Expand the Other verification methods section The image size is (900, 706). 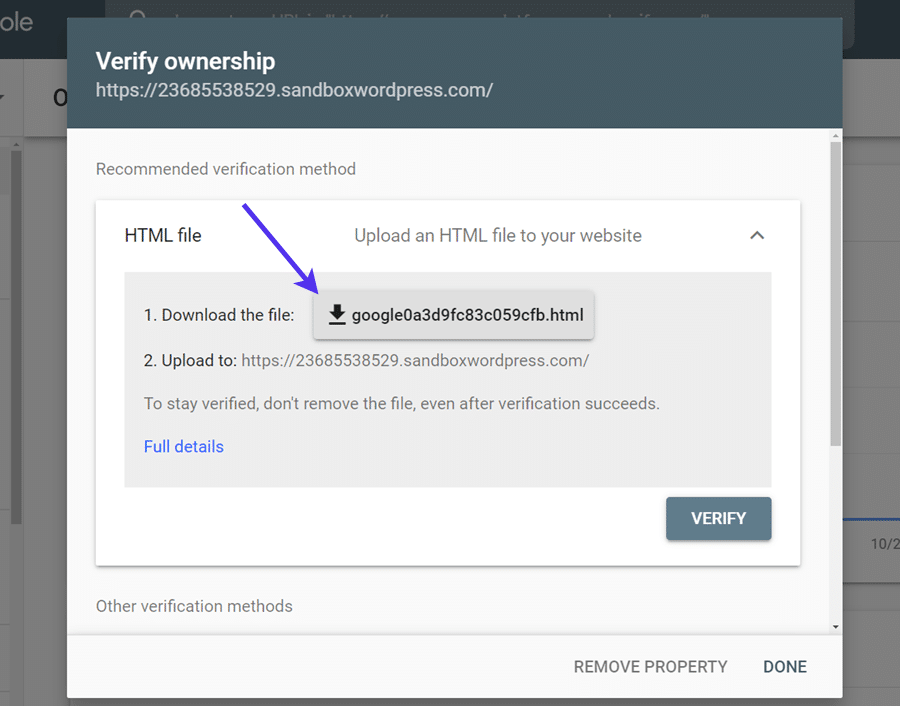coord(193,606)
